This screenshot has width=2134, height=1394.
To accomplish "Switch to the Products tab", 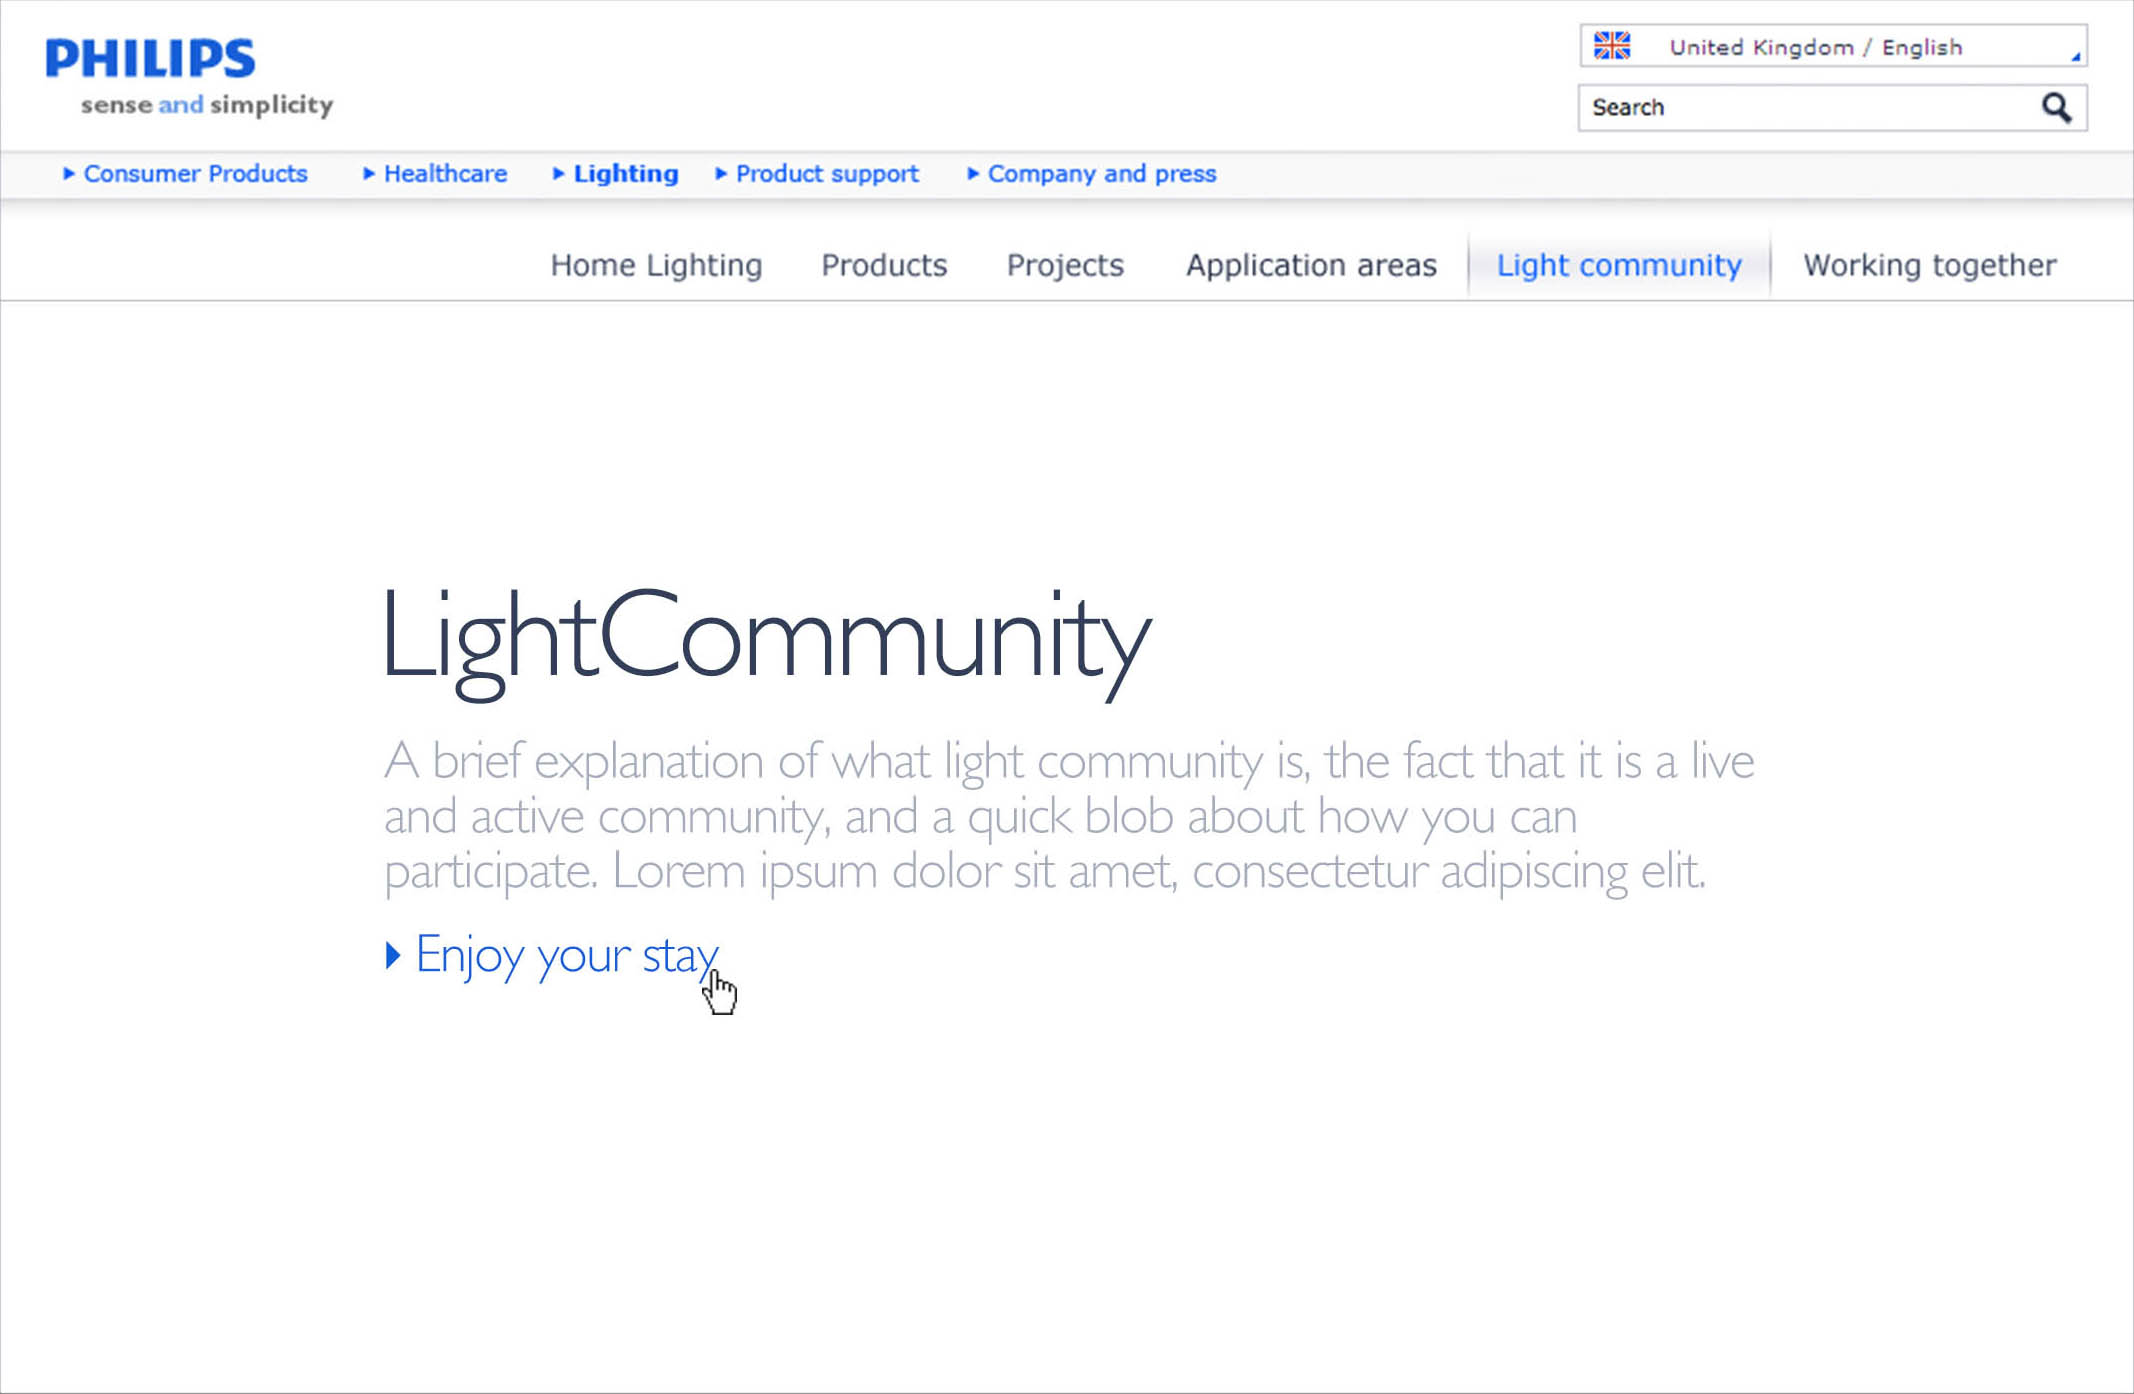I will [883, 265].
